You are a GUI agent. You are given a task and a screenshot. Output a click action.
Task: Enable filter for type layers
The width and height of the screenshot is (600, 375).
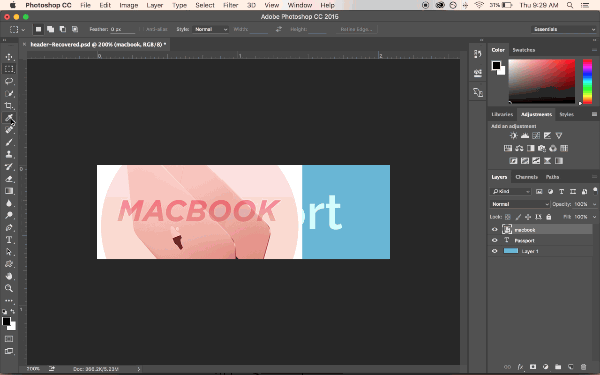pyautogui.click(x=561, y=191)
